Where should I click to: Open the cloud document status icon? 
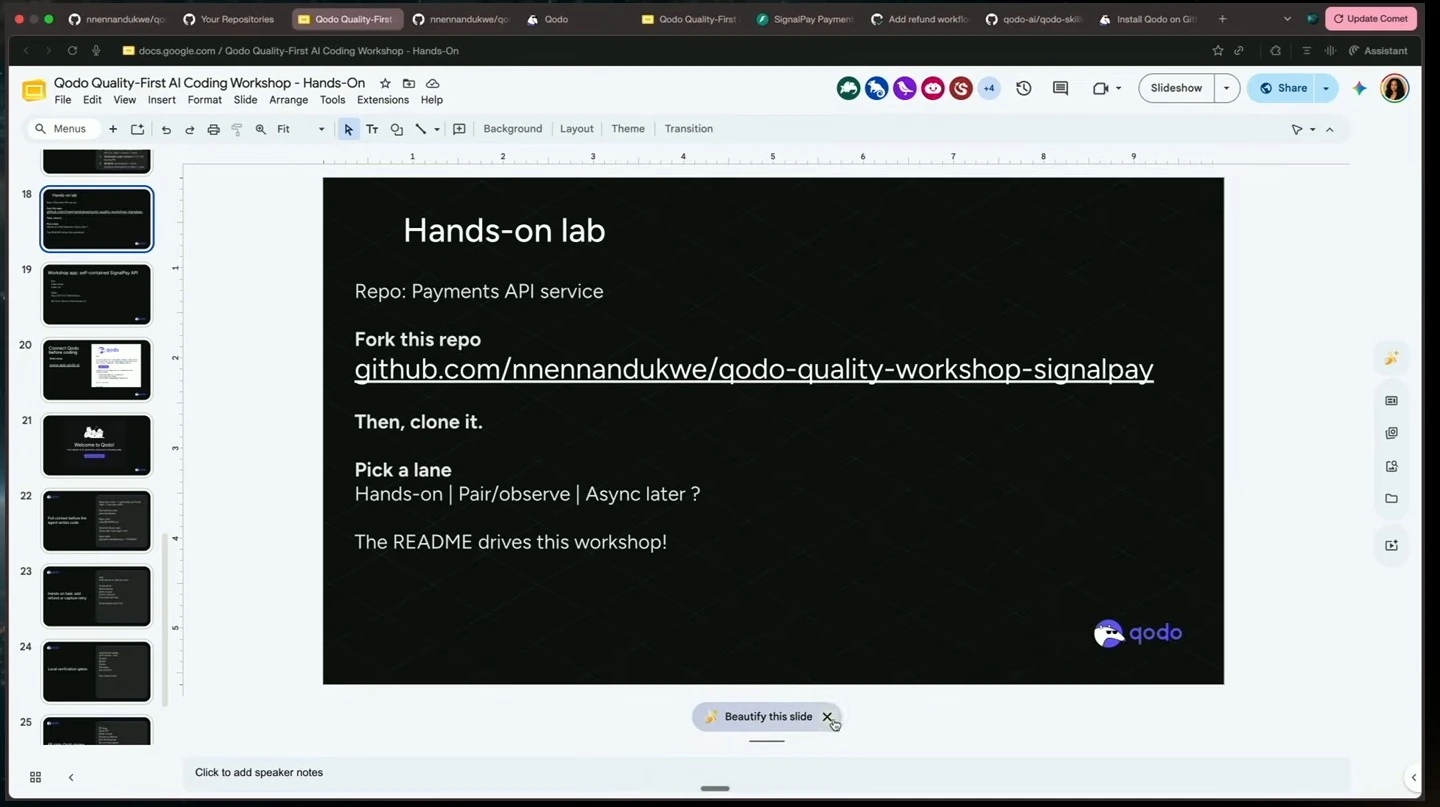coord(433,83)
